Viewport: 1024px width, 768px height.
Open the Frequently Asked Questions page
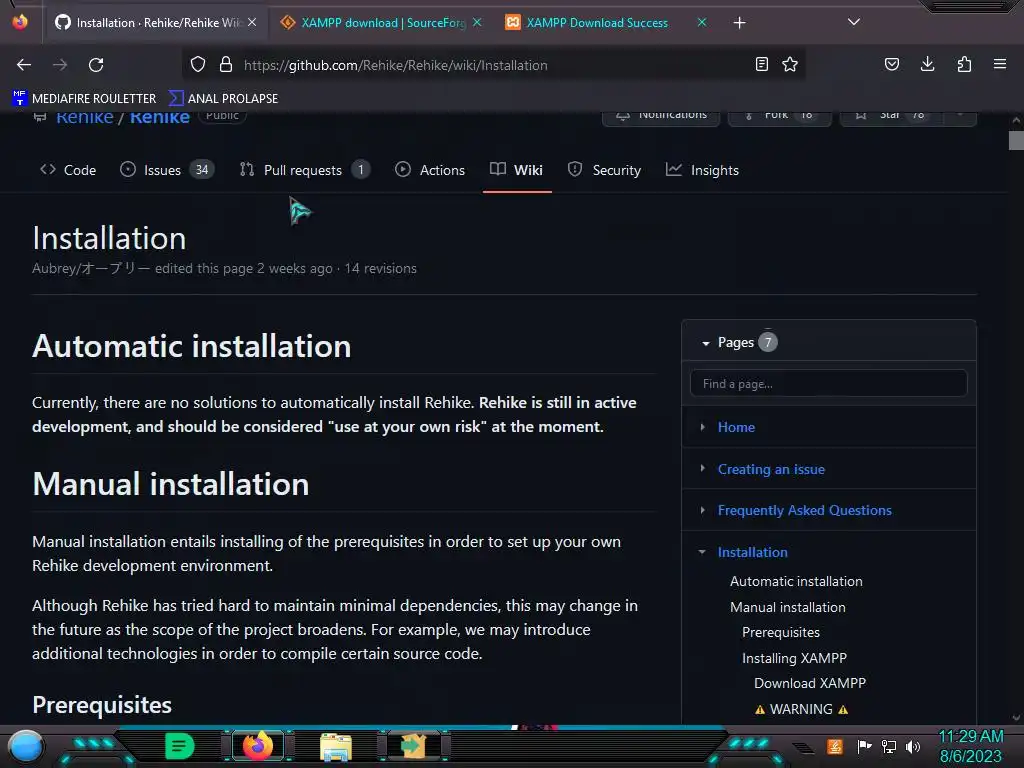coord(805,510)
